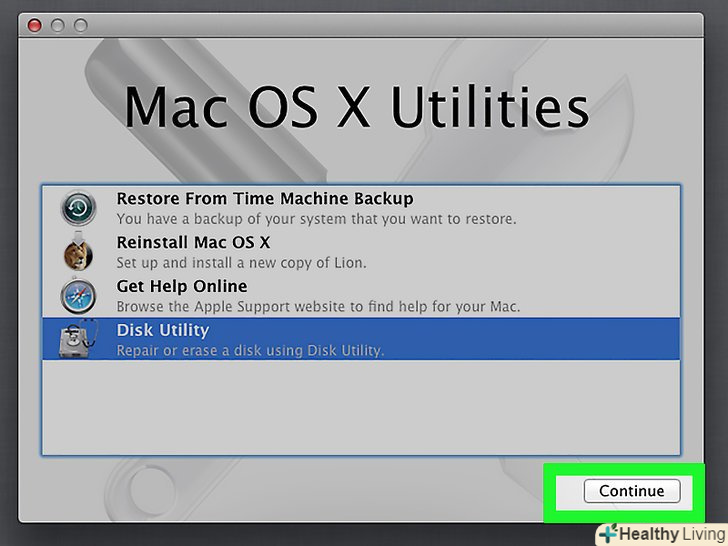Click the grey minimize window button
The height and width of the screenshot is (546, 728).
[58, 26]
